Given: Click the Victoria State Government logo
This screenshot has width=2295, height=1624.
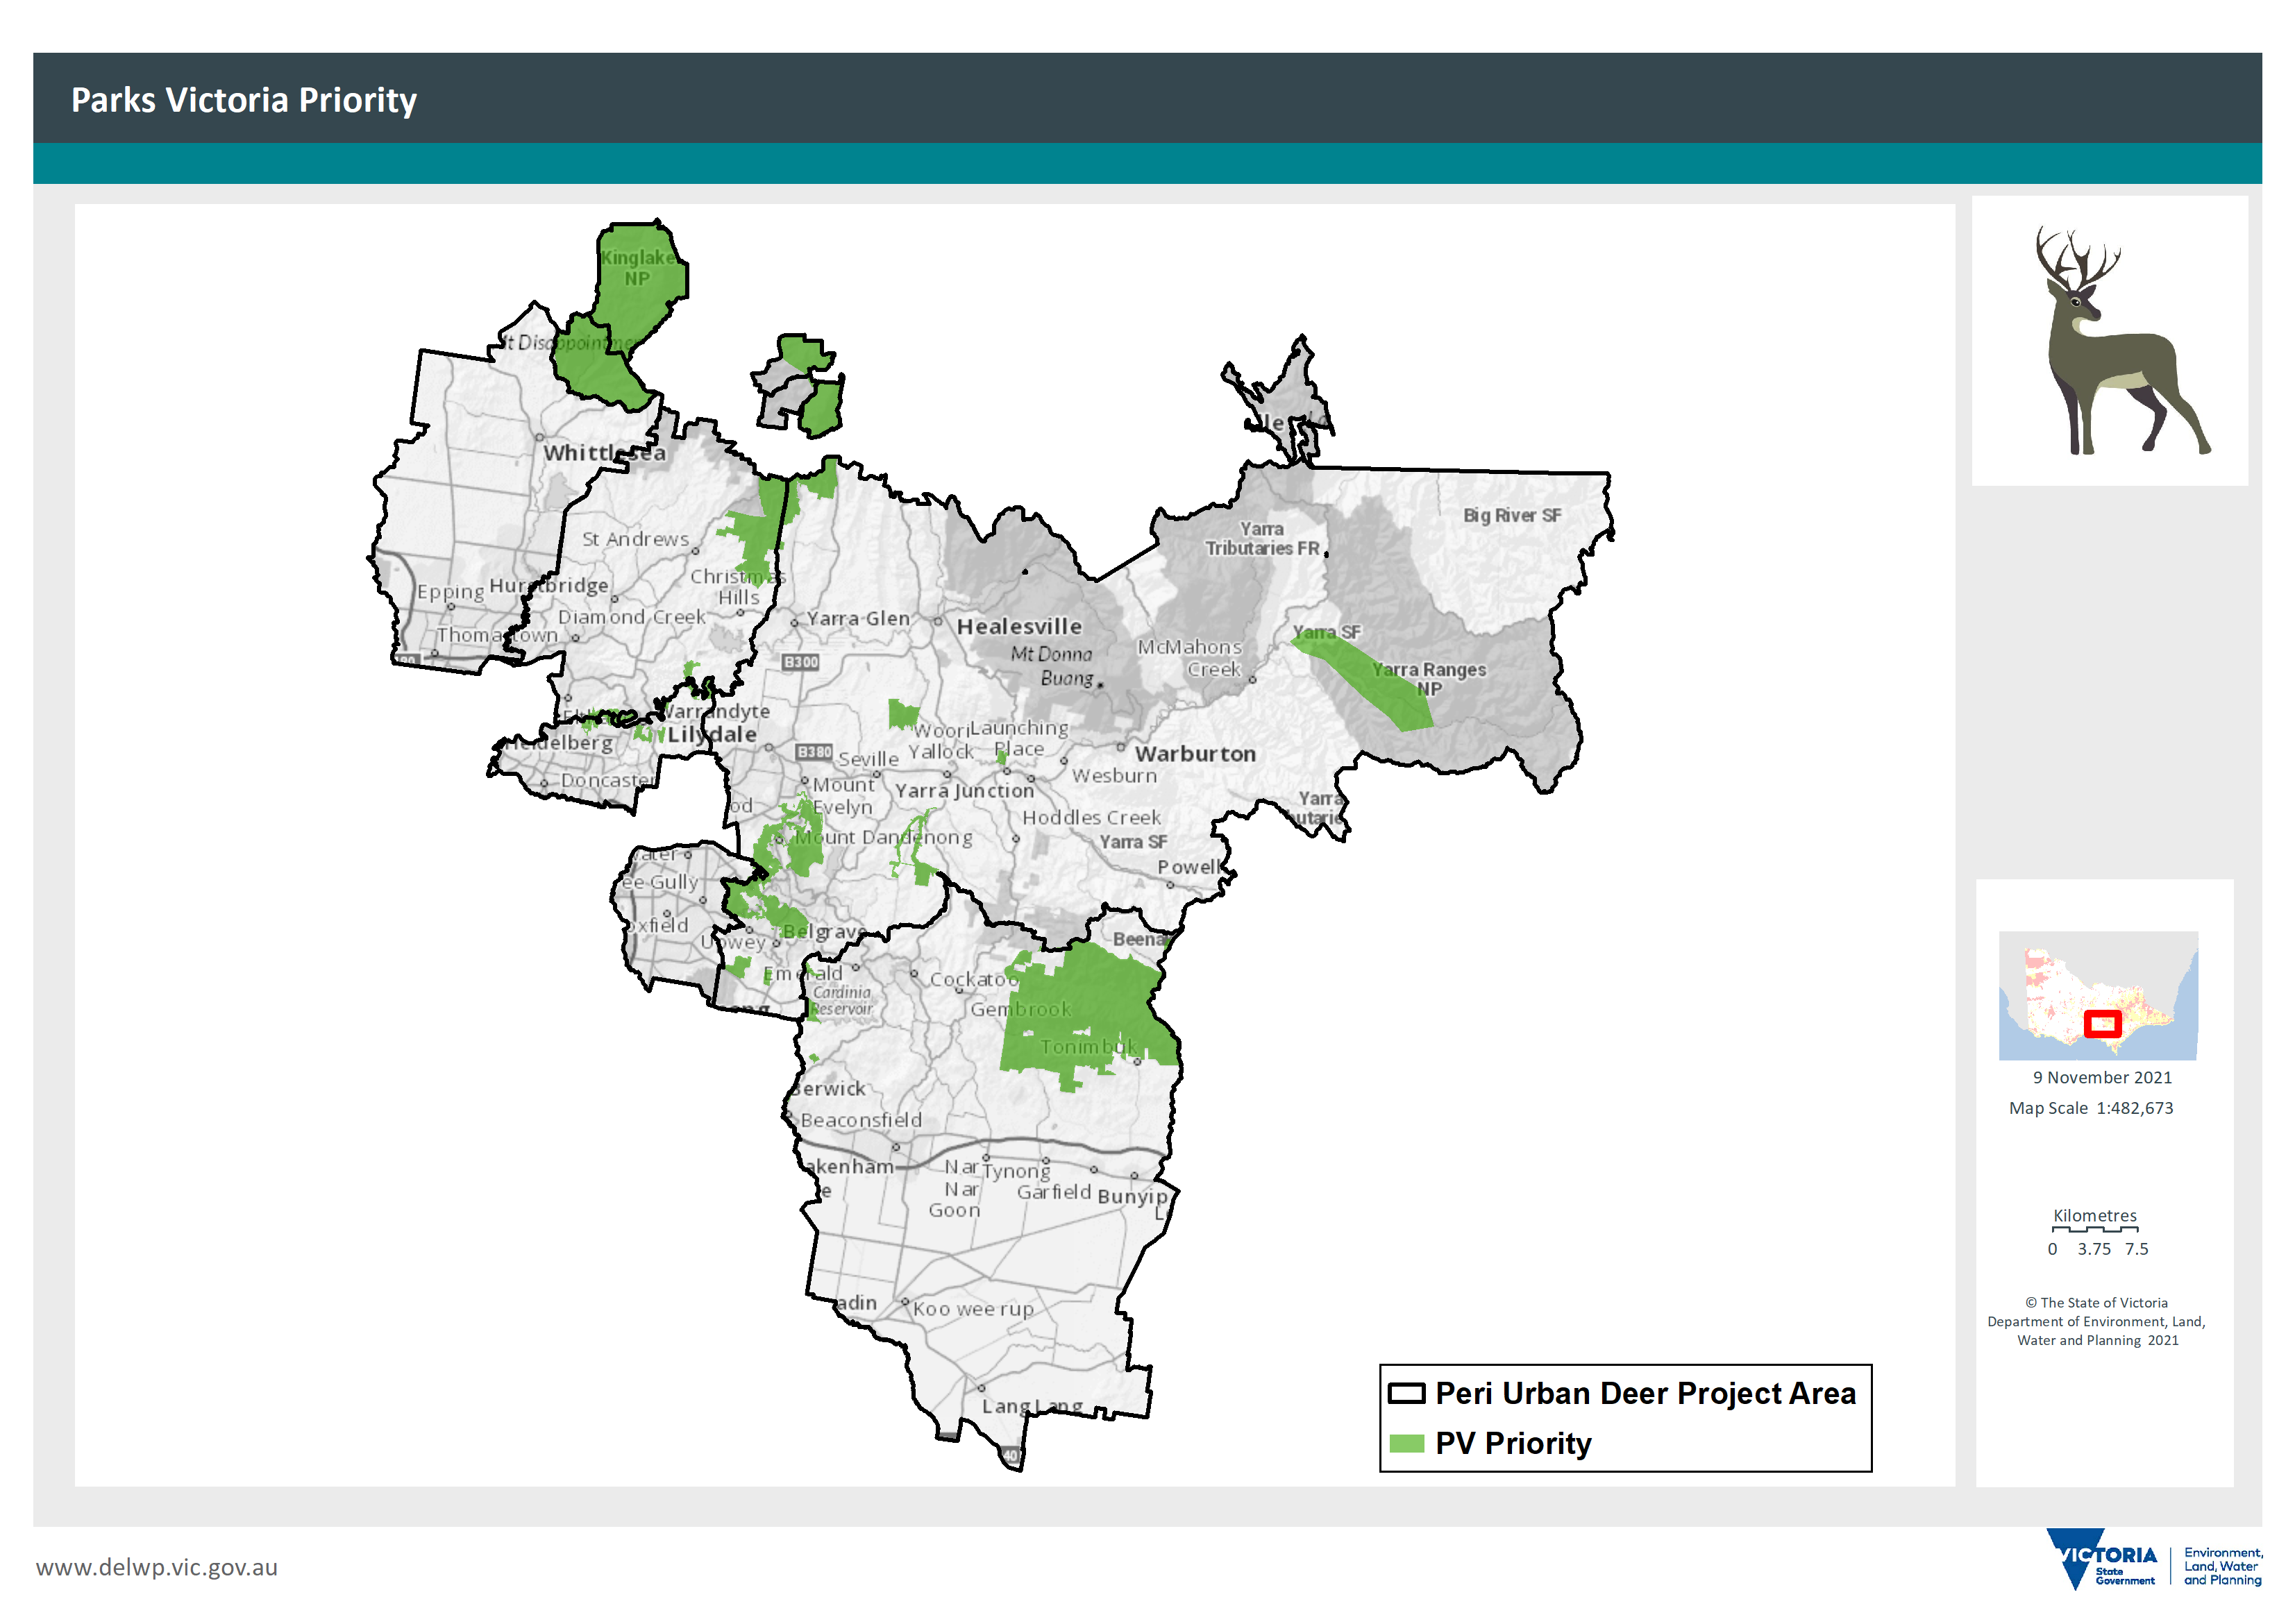Looking at the screenshot, I should click(2103, 1559).
